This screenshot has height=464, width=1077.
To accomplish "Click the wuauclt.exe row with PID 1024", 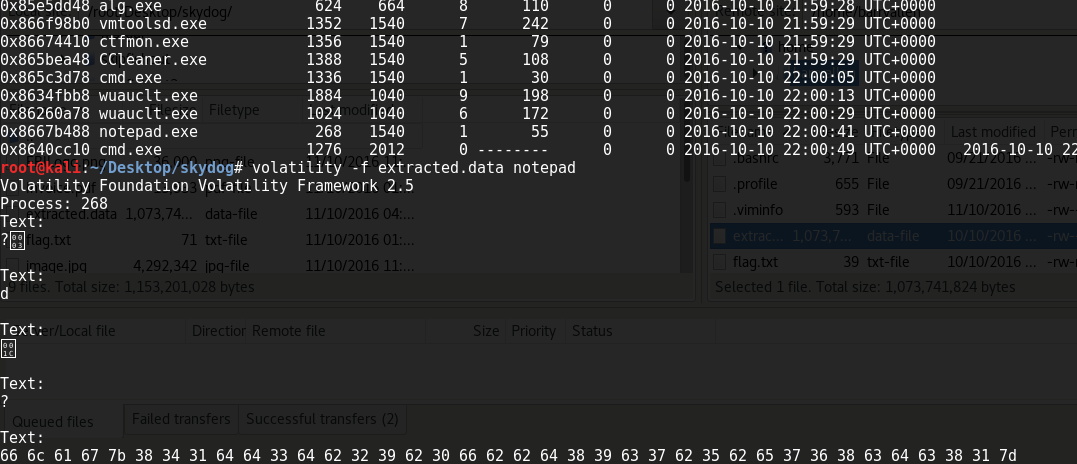I will pos(468,113).
